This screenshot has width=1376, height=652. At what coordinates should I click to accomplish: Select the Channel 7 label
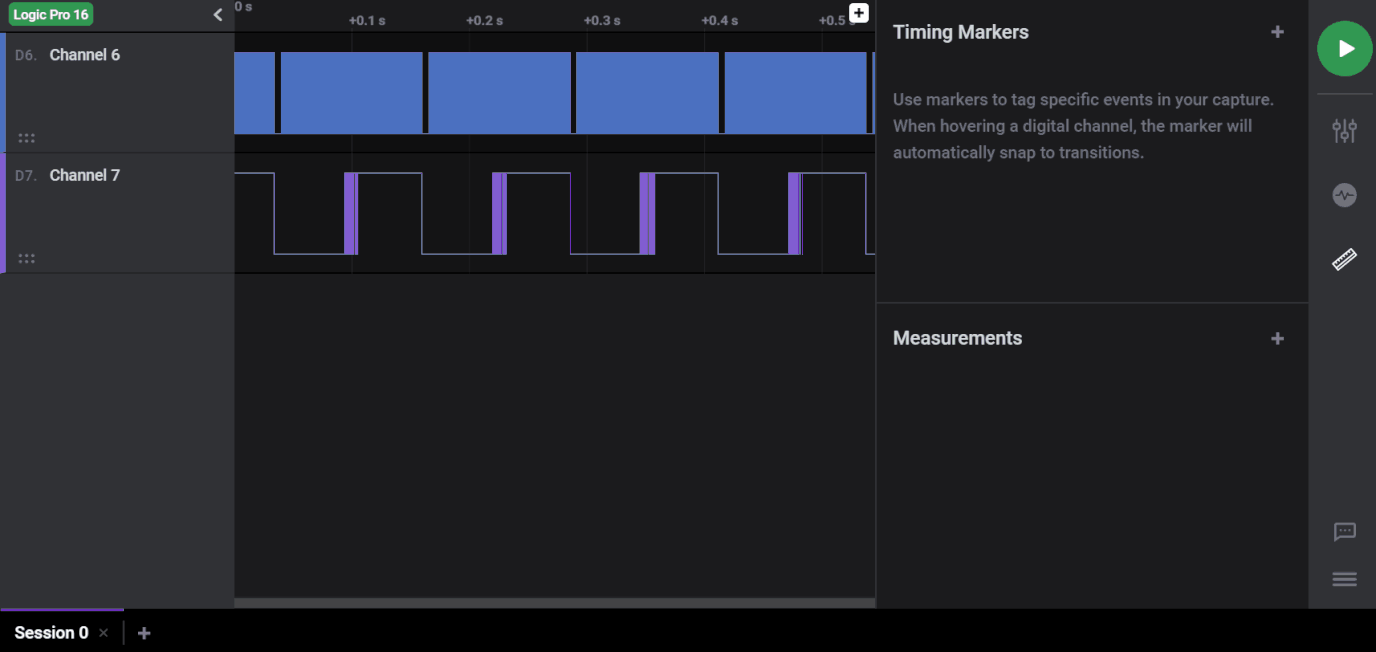point(85,174)
